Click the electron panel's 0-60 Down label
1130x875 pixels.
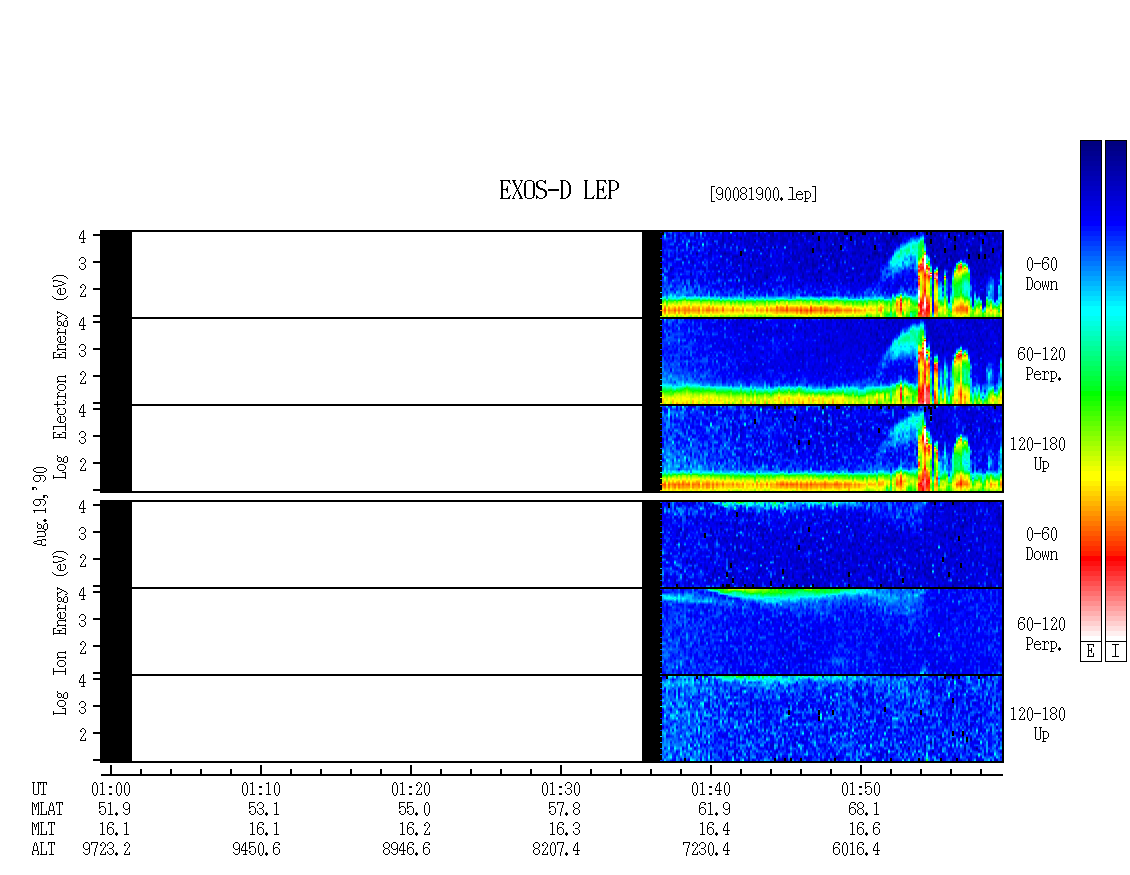click(1042, 275)
